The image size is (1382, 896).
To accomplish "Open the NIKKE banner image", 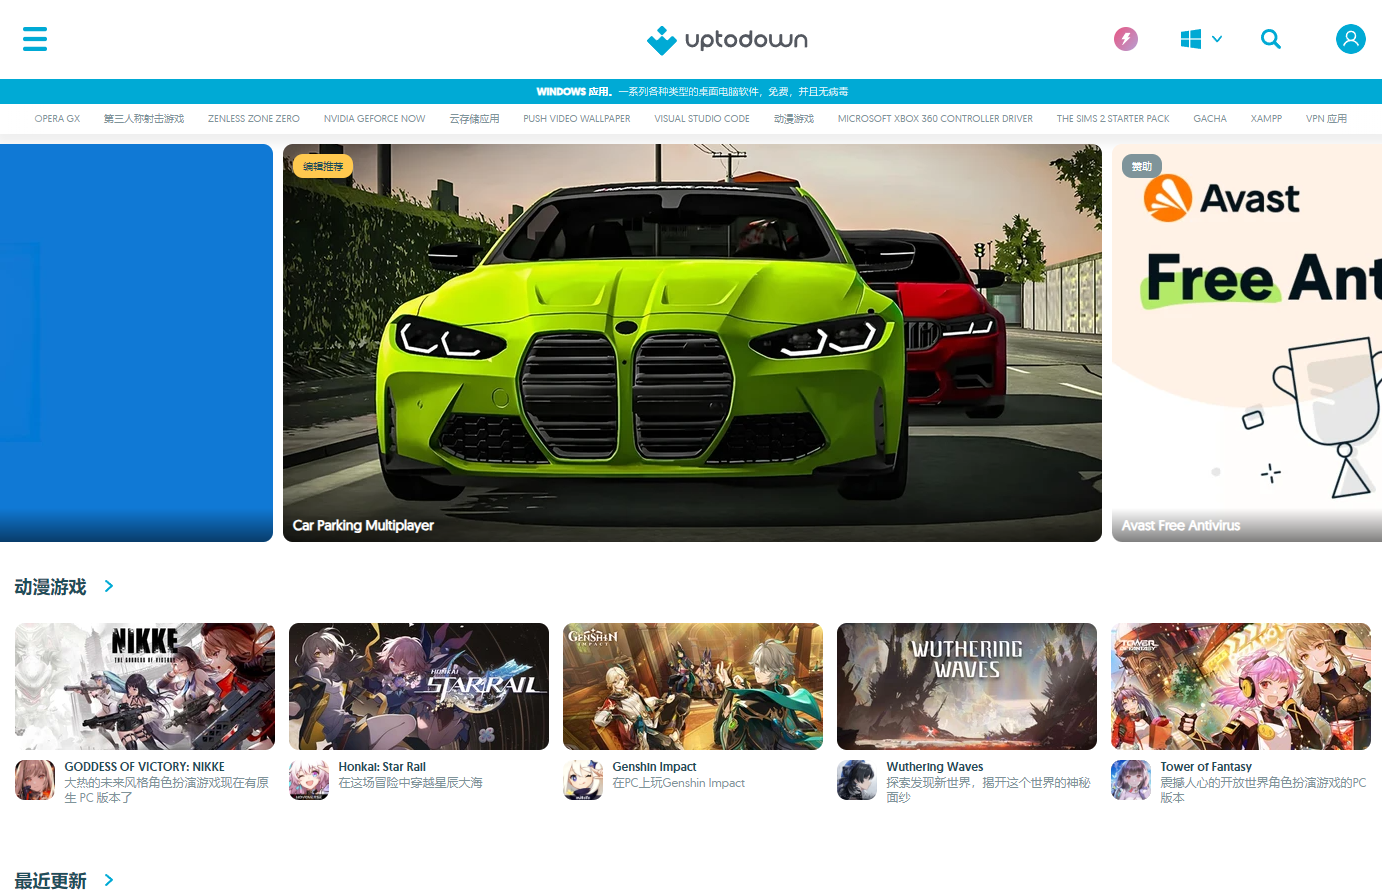I will coord(145,686).
